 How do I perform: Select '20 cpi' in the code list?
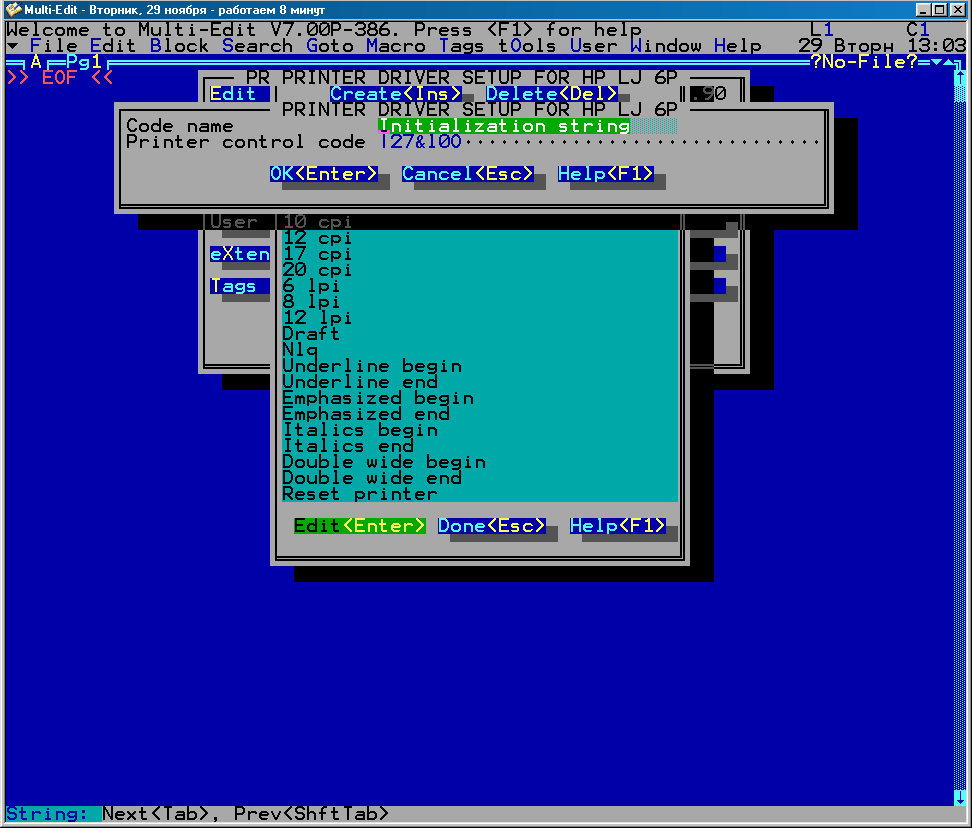(x=480, y=270)
